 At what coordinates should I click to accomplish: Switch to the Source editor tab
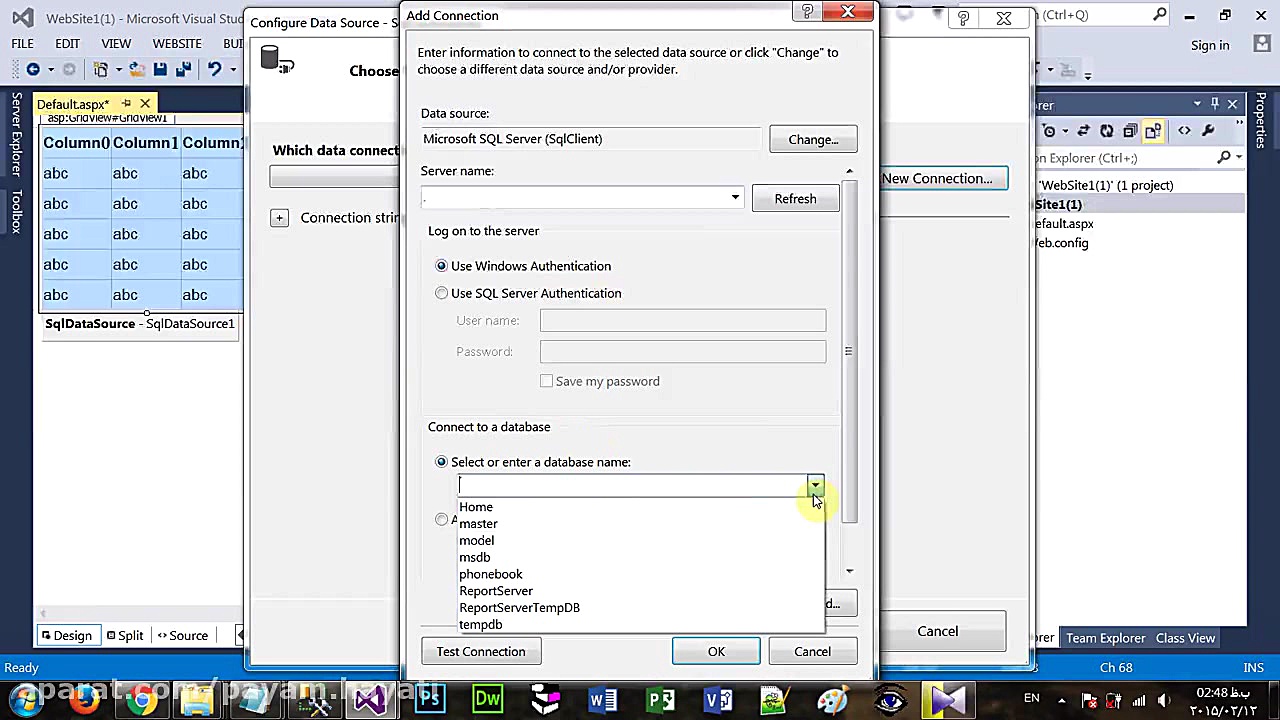pyautogui.click(x=188, y=635)
